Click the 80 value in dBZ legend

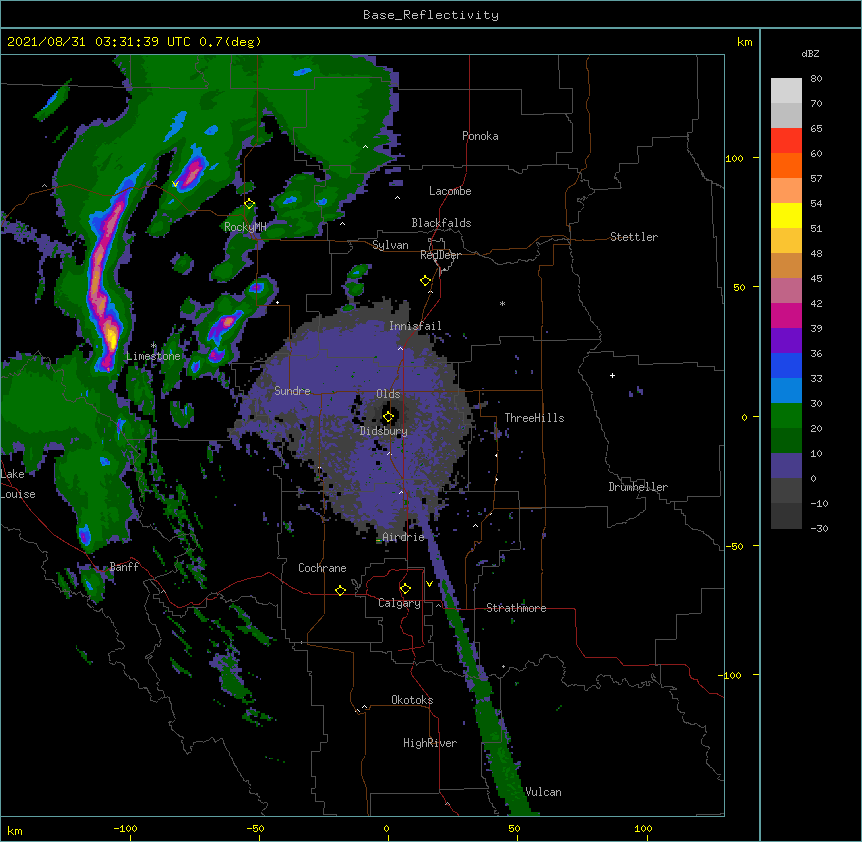pos(816,78)
